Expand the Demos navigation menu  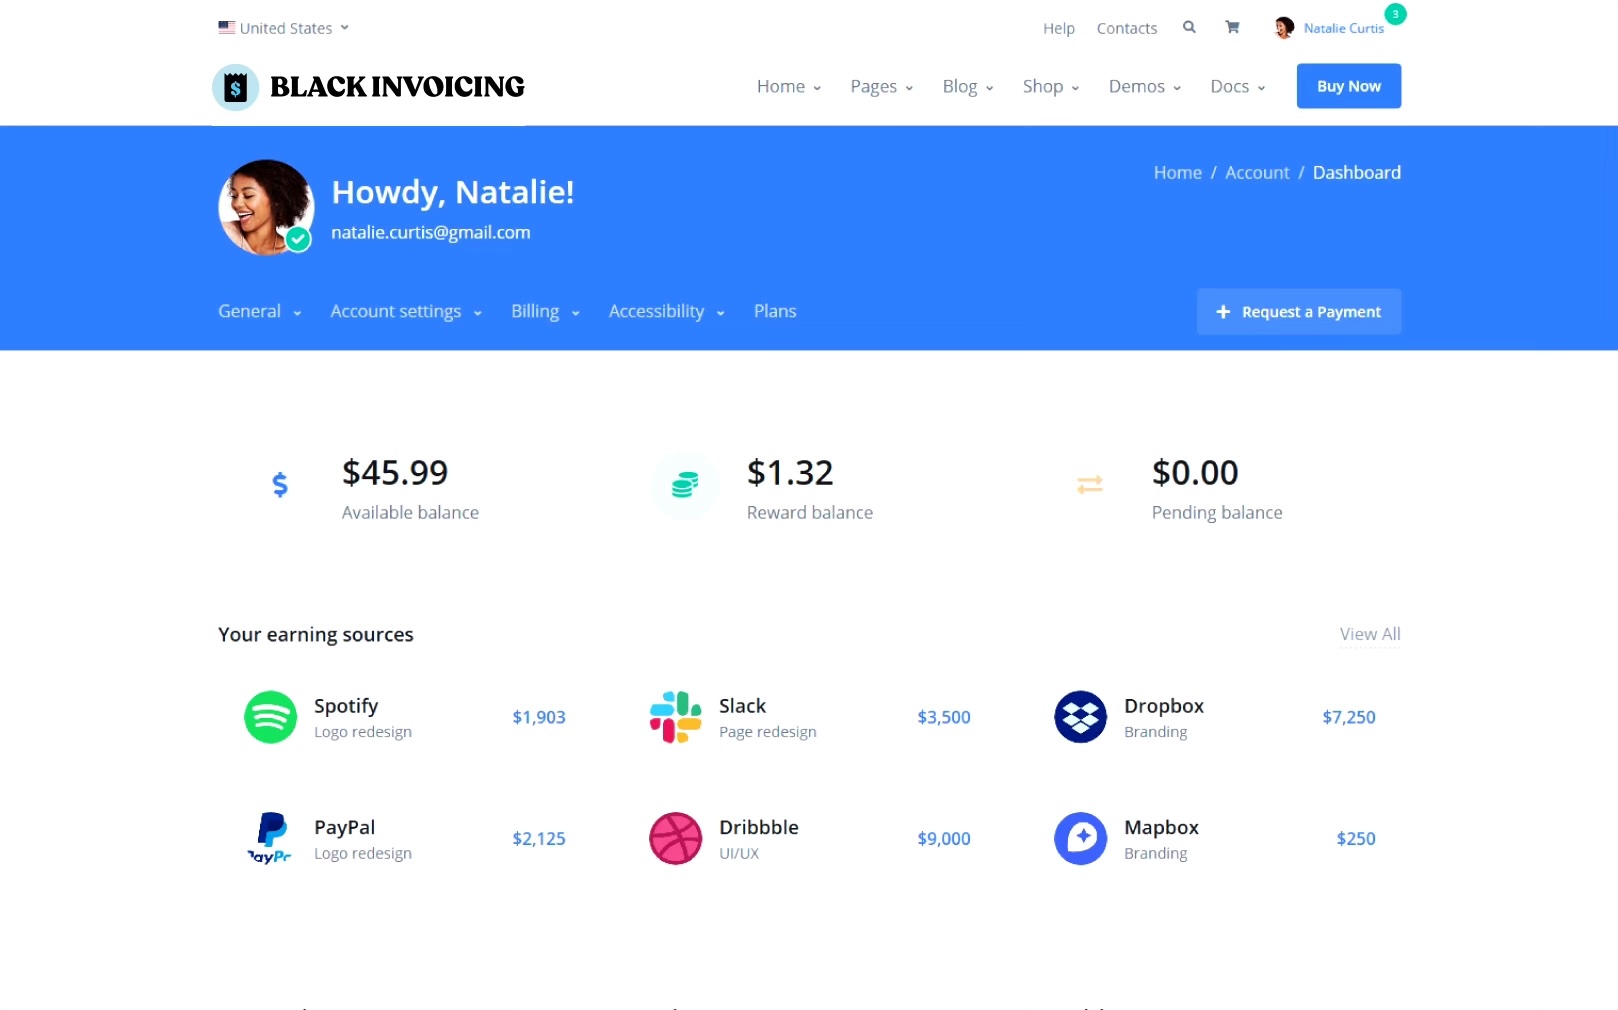click(1145, 87)
